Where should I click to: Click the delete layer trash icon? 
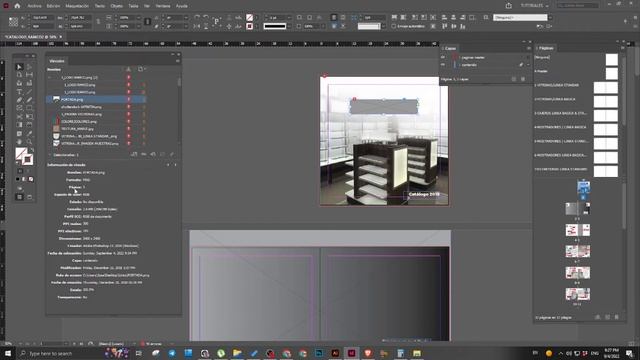coord(523,79)
